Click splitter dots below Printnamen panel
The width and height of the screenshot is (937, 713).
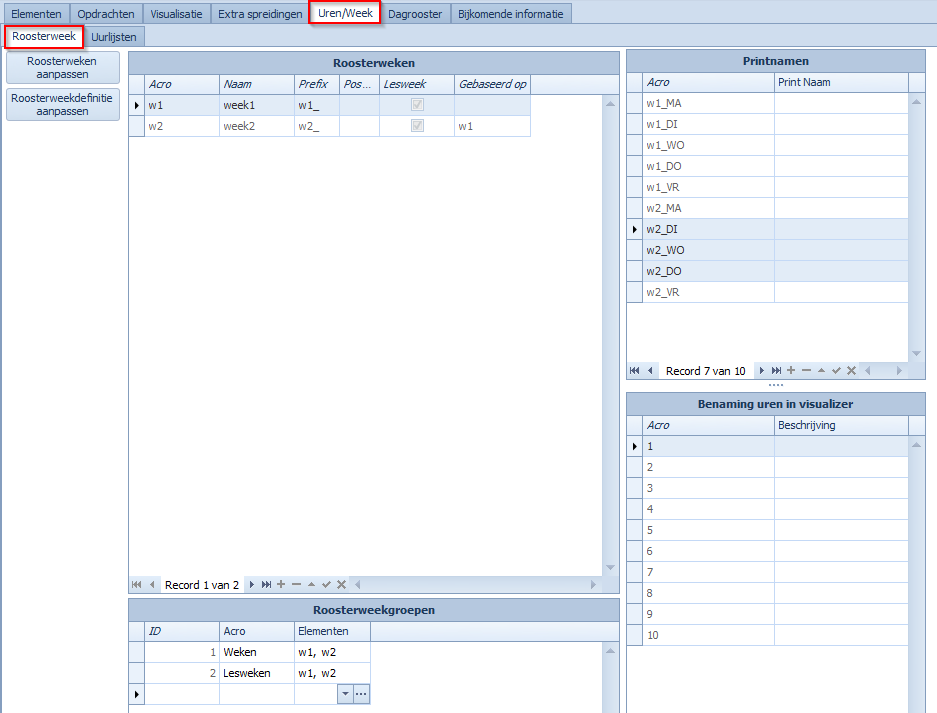coord(776,385)
